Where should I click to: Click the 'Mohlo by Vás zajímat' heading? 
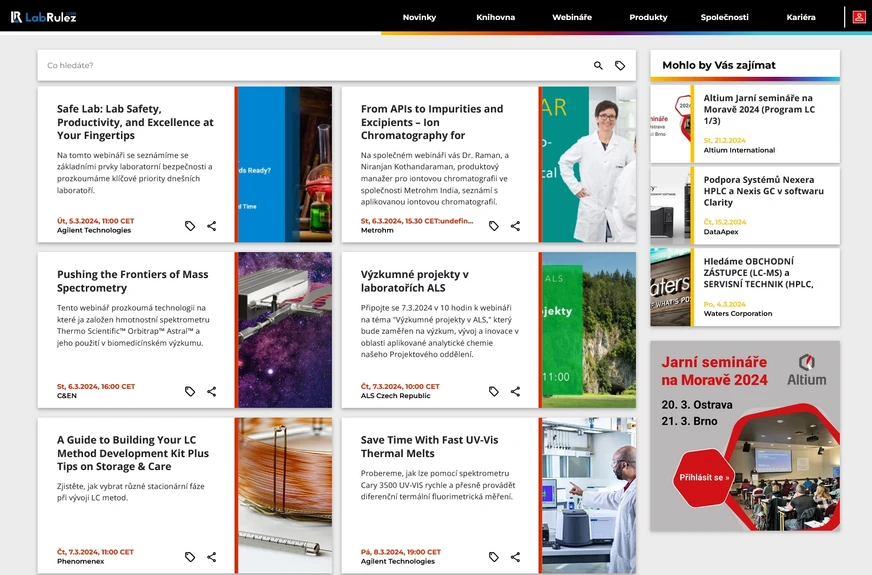click(x=719, y=65)
